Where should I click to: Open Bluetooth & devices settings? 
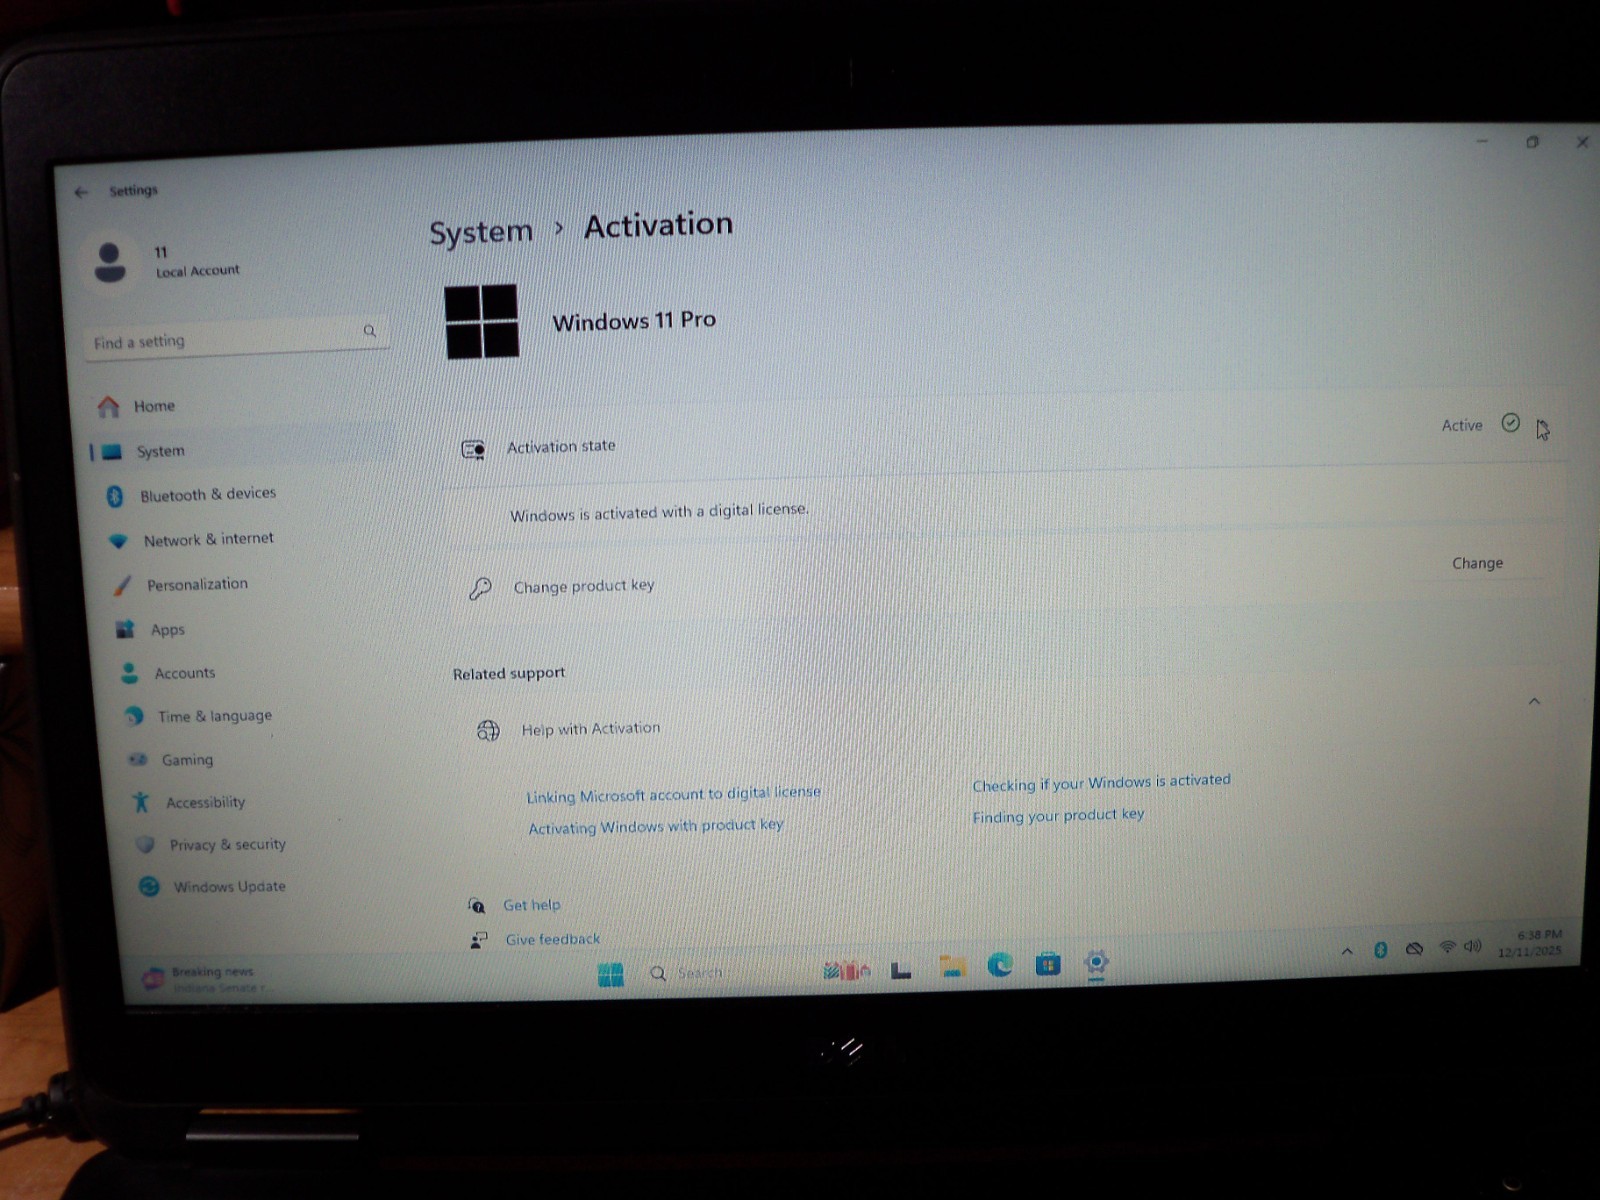tap(208, 495)
